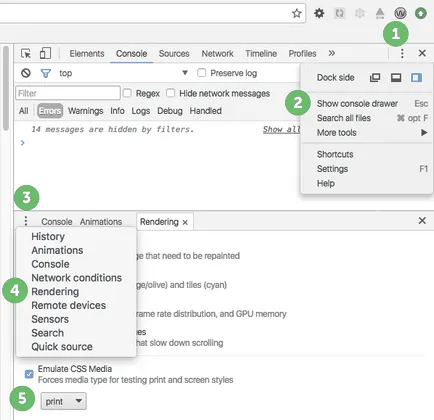Toggle the device toolbar icon
The height and width of the screenshot is (420, 434).
coord(45,53)
